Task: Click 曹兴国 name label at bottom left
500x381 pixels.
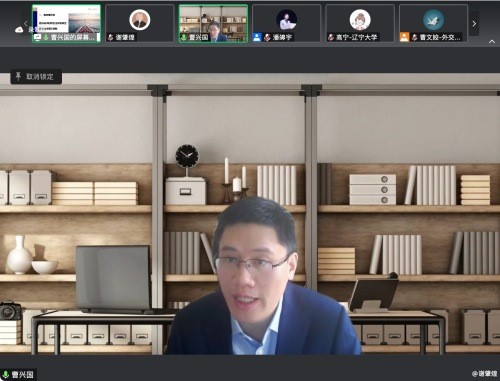Action: [23, 375]
